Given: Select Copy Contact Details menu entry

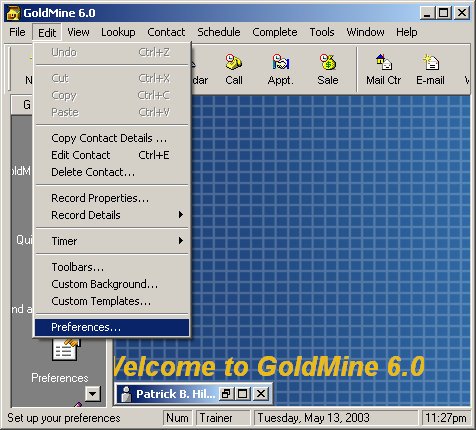Looking at the screenshot, I should click(x=112, y=138).
